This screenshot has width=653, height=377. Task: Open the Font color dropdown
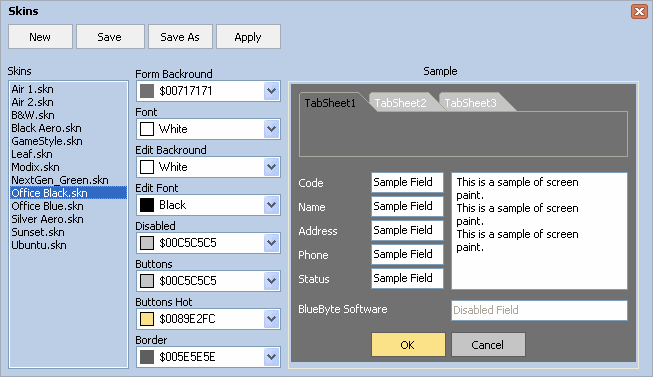[272, 129]
